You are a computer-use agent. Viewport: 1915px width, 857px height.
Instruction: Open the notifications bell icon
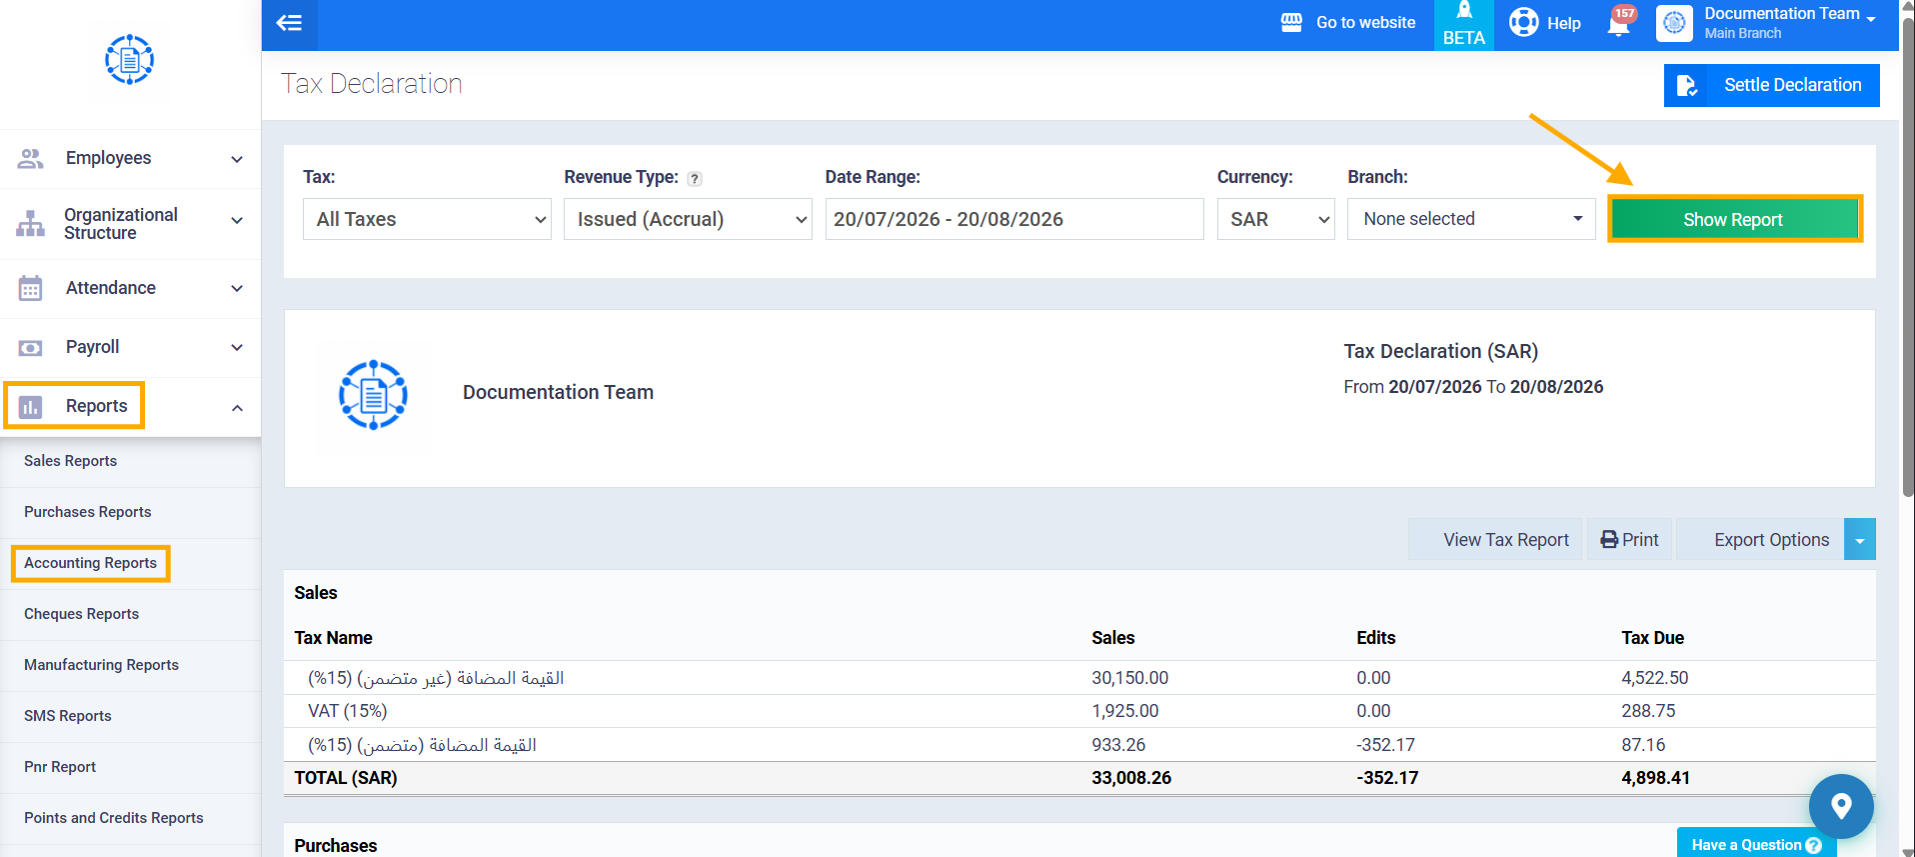pyautogui.click(x=1618, y=23)
